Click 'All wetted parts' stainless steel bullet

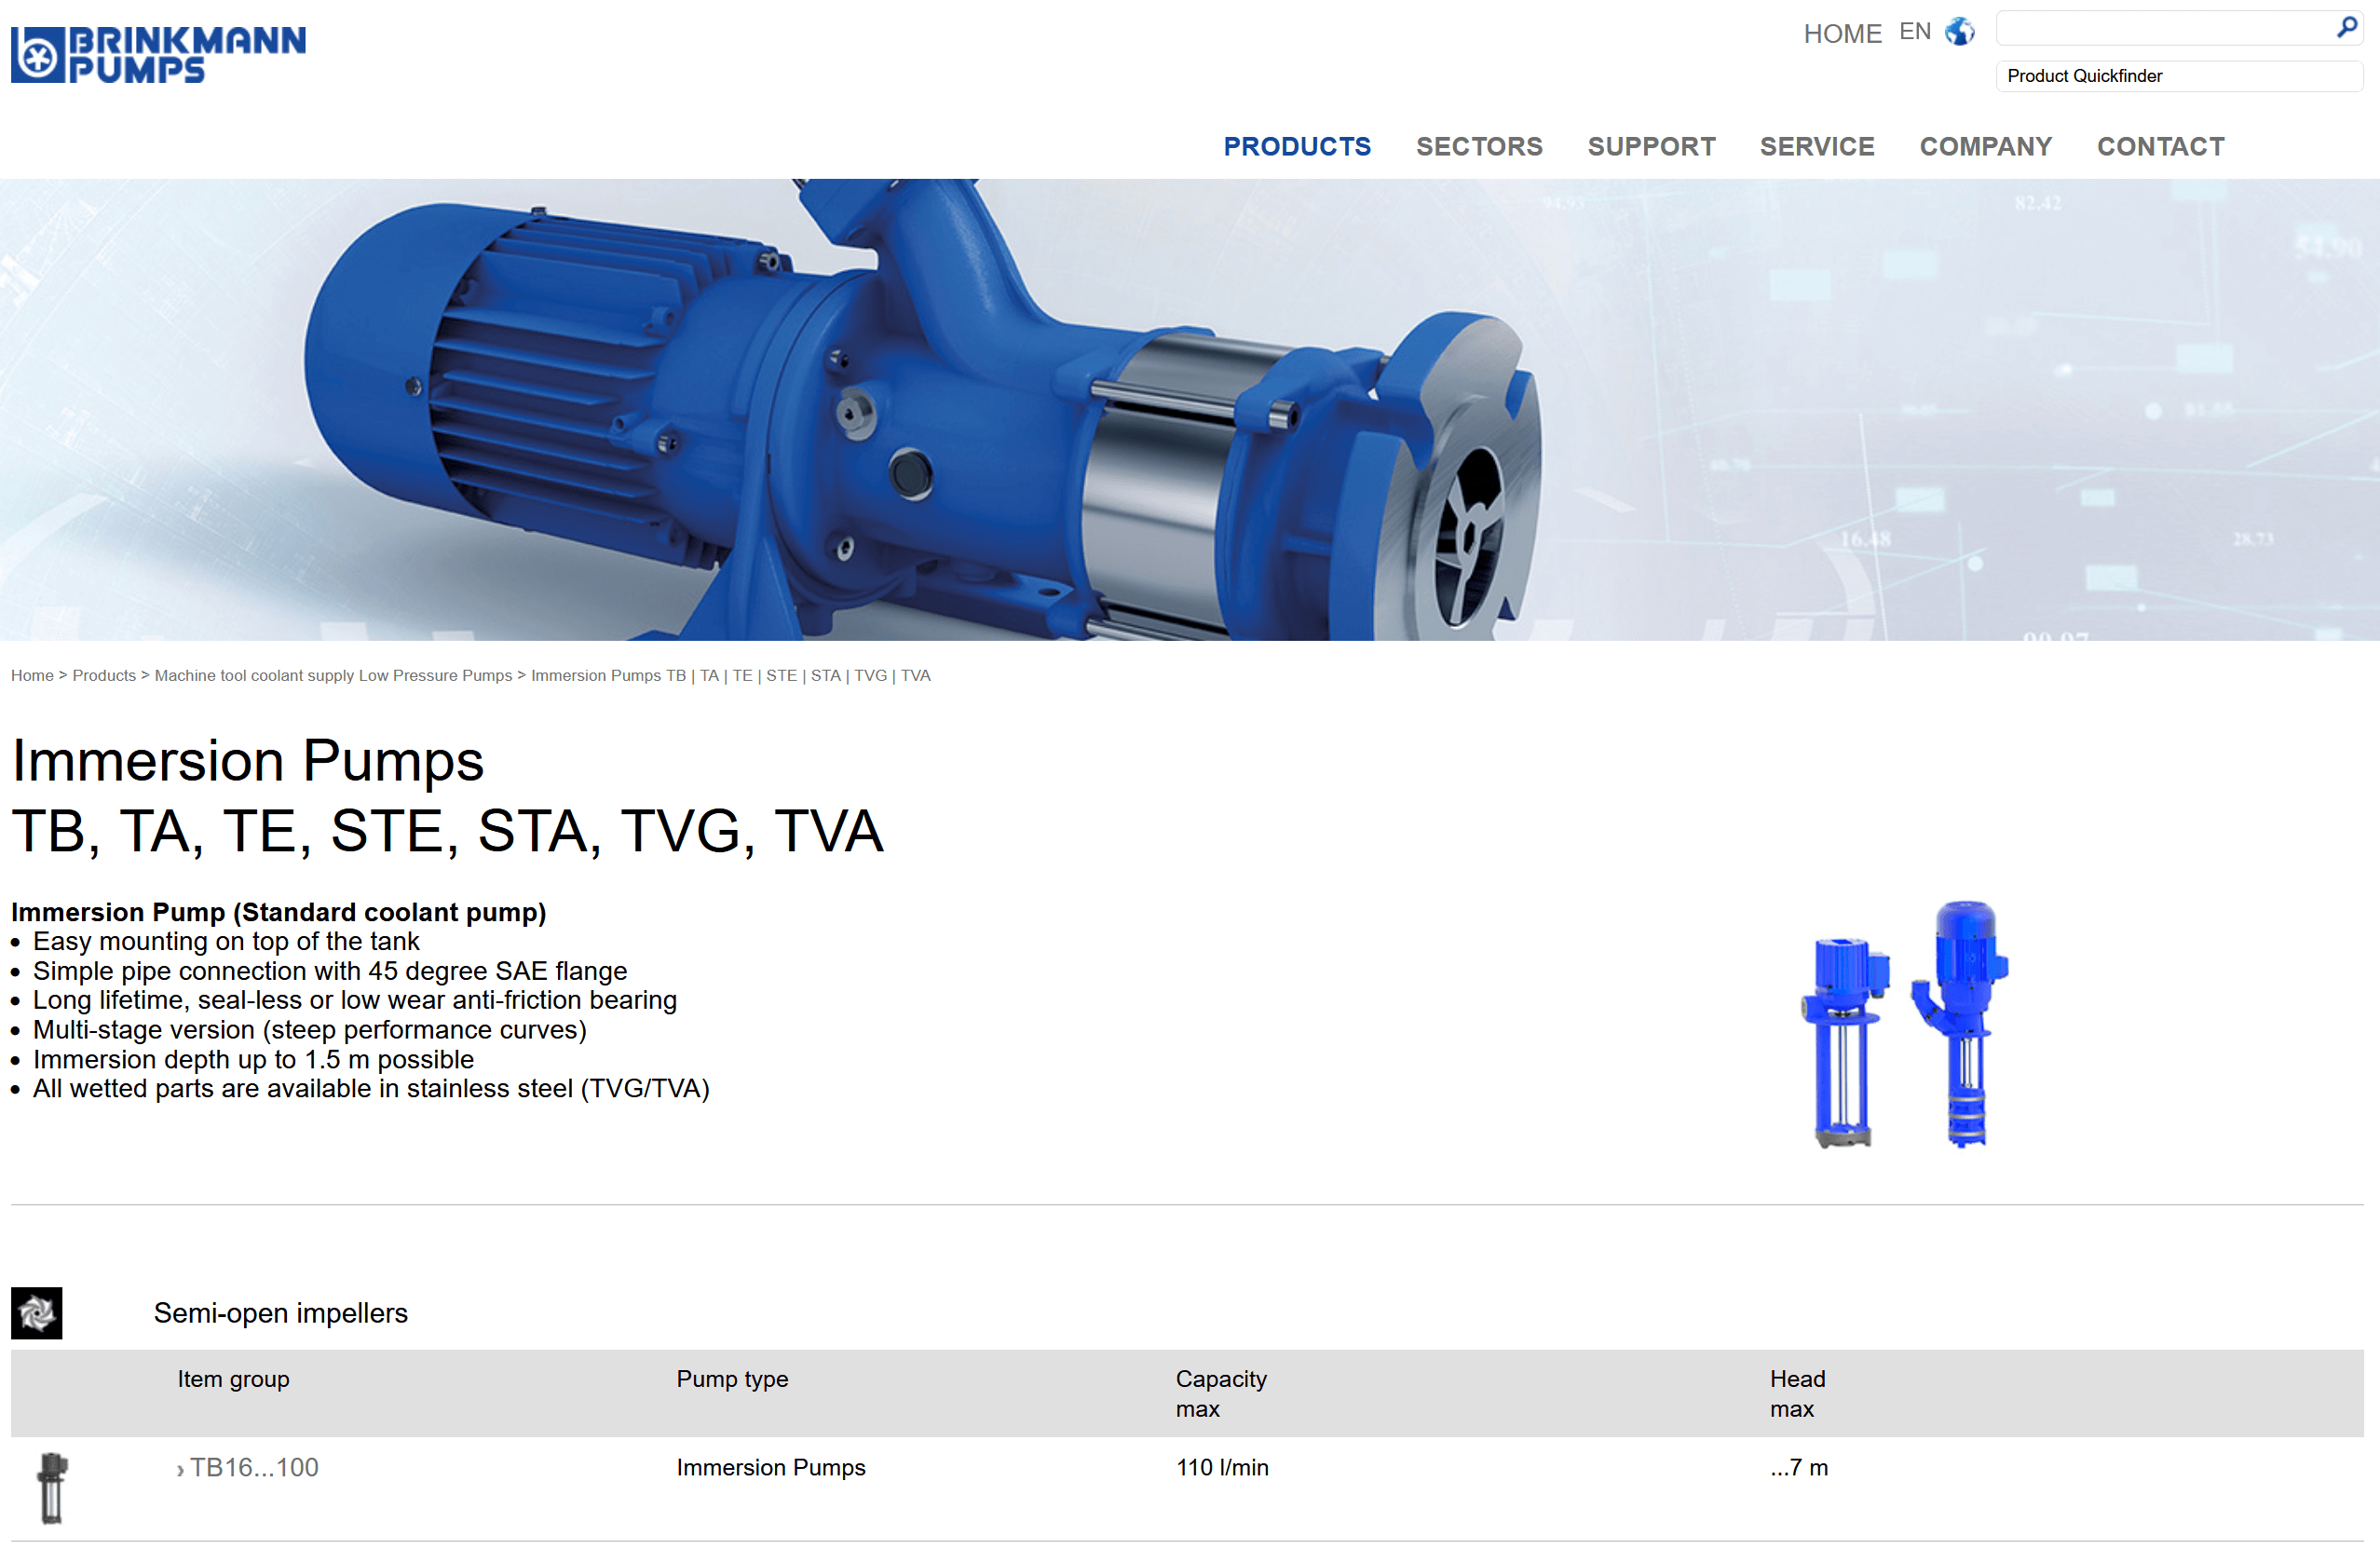click(371, 1088)
